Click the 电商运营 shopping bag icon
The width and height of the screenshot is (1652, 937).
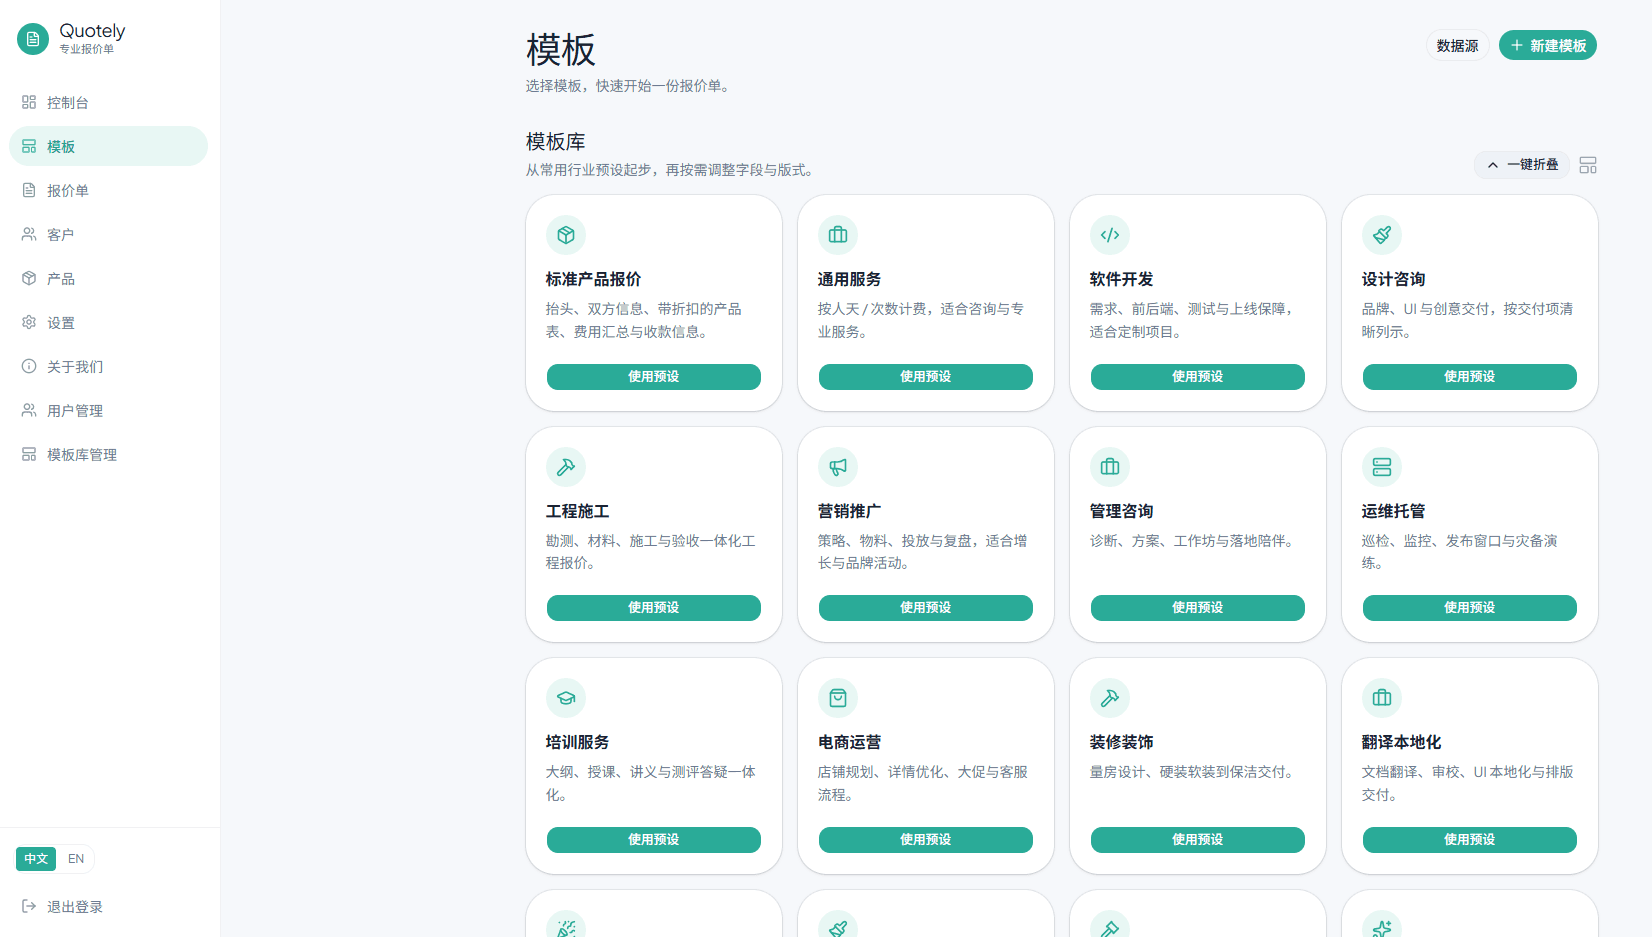coord(838,698)
